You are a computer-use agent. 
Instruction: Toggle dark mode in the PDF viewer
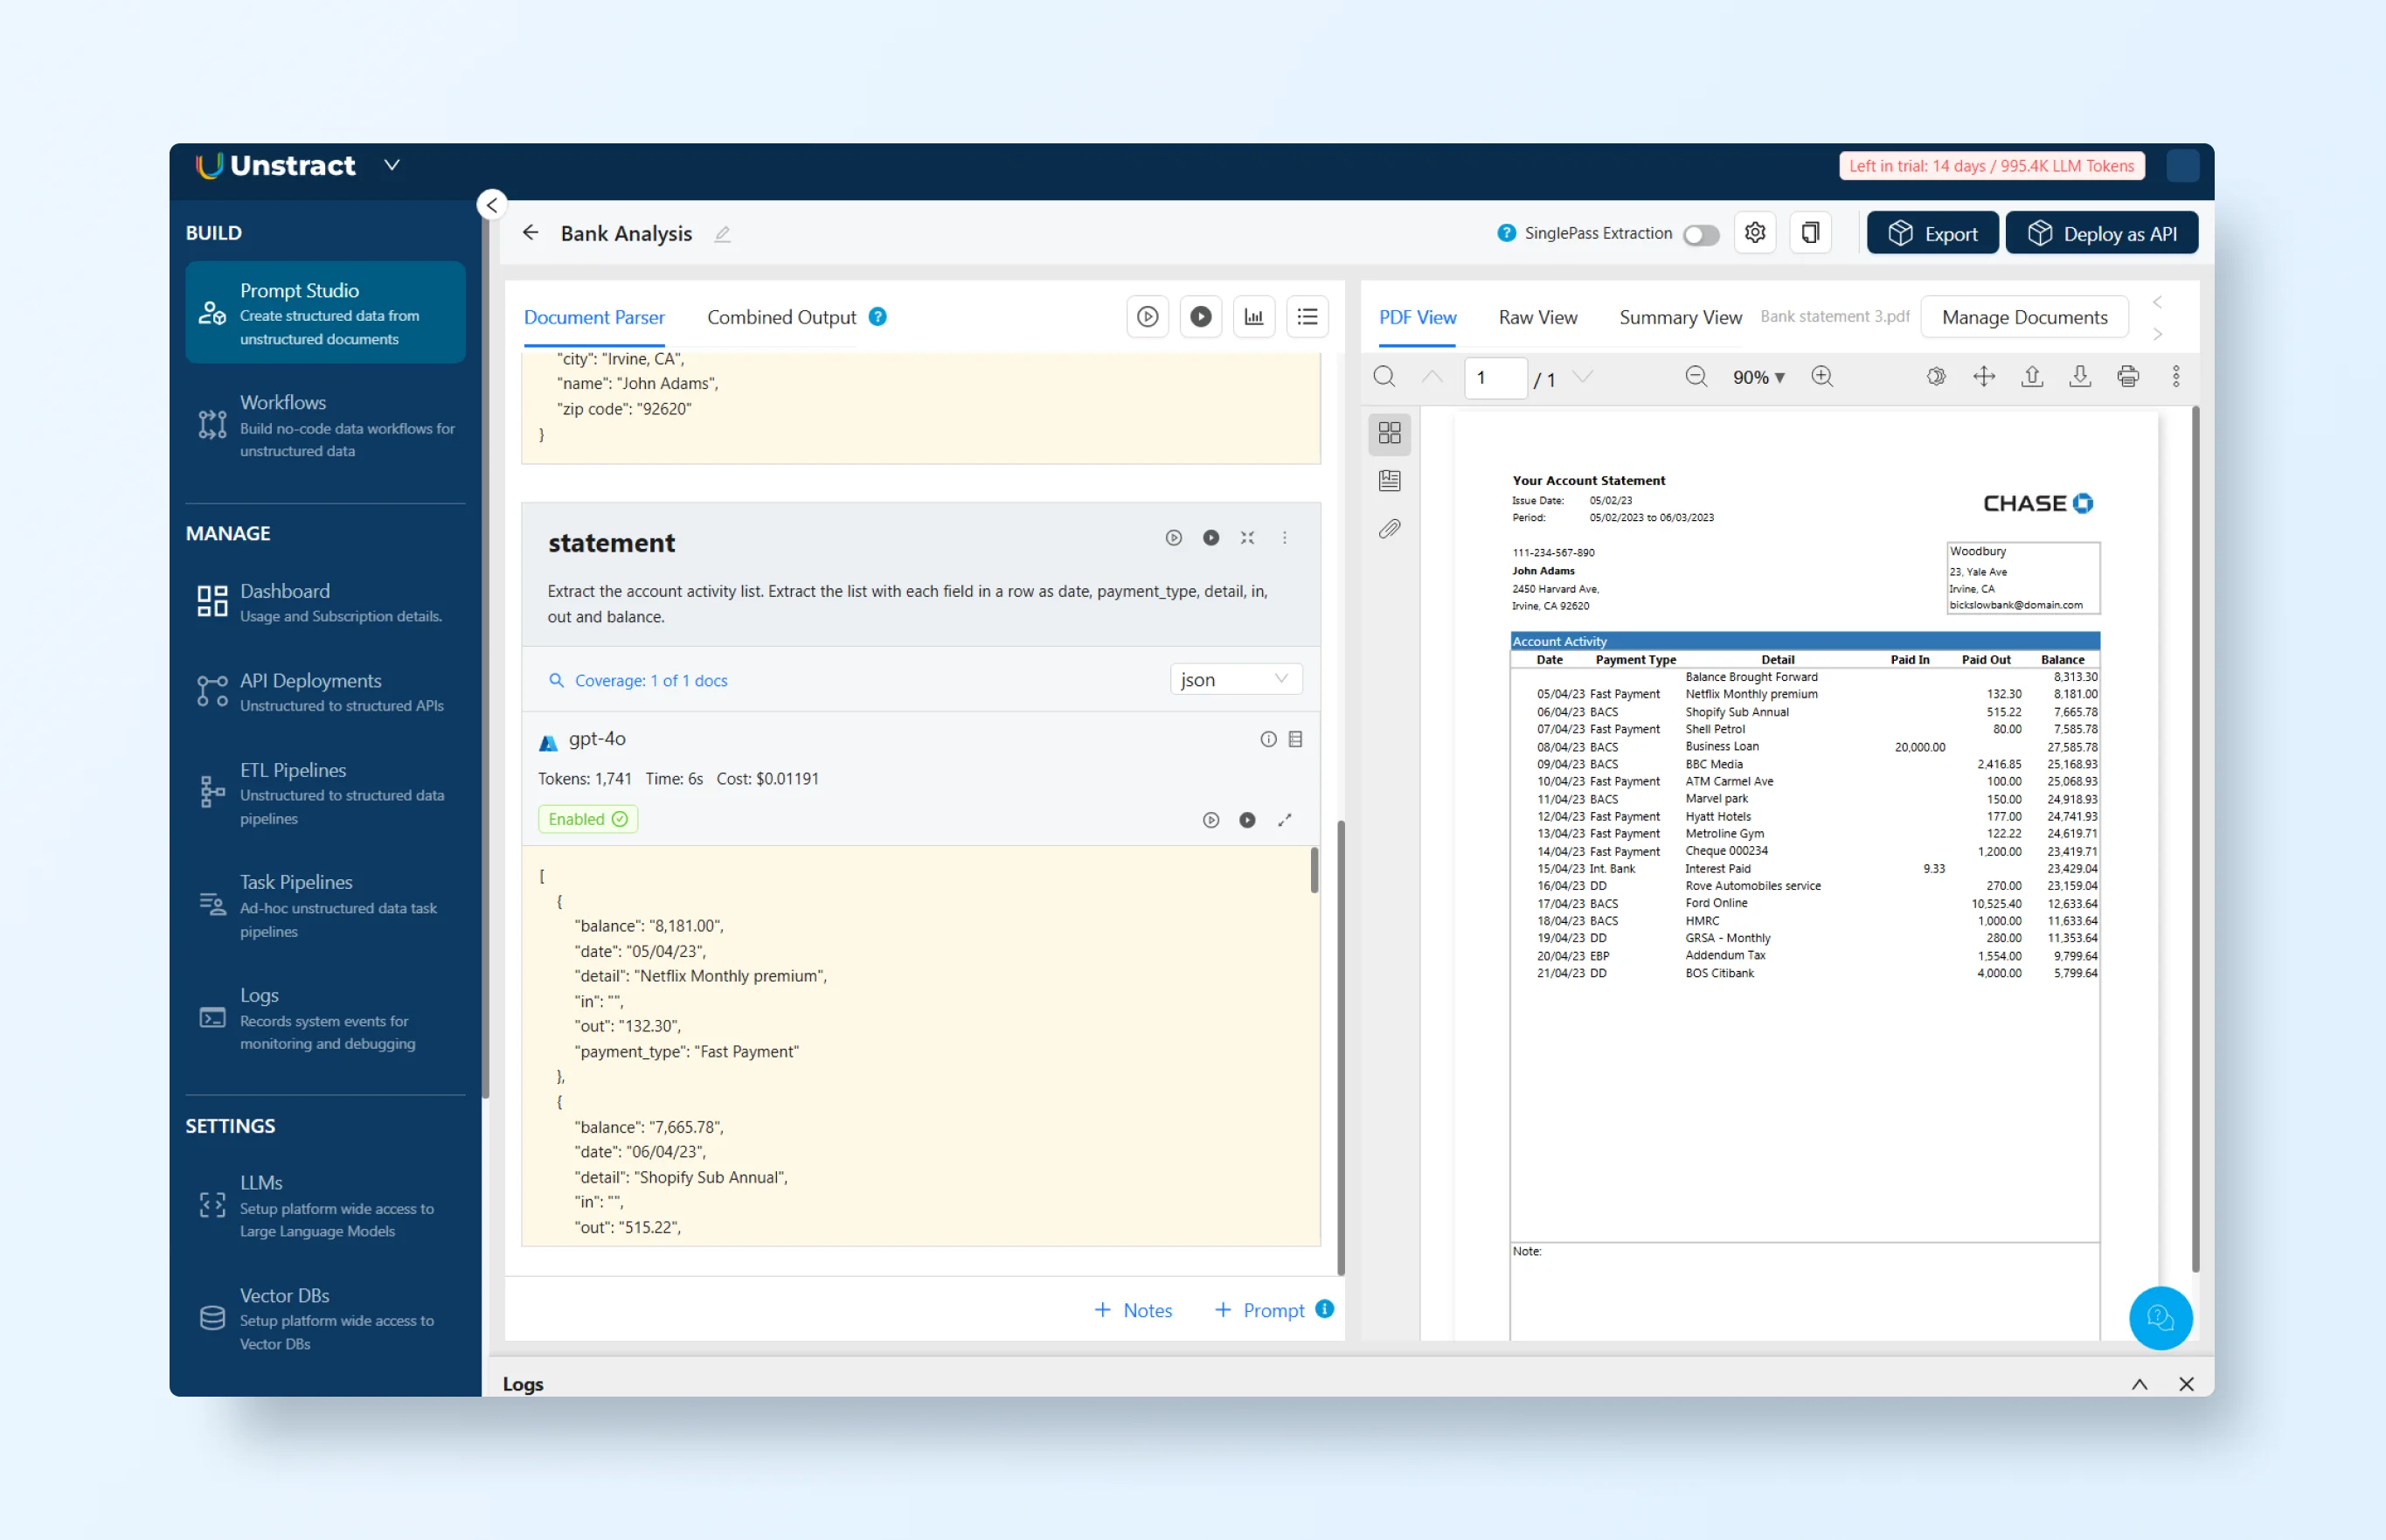[x=1936, y=377]
